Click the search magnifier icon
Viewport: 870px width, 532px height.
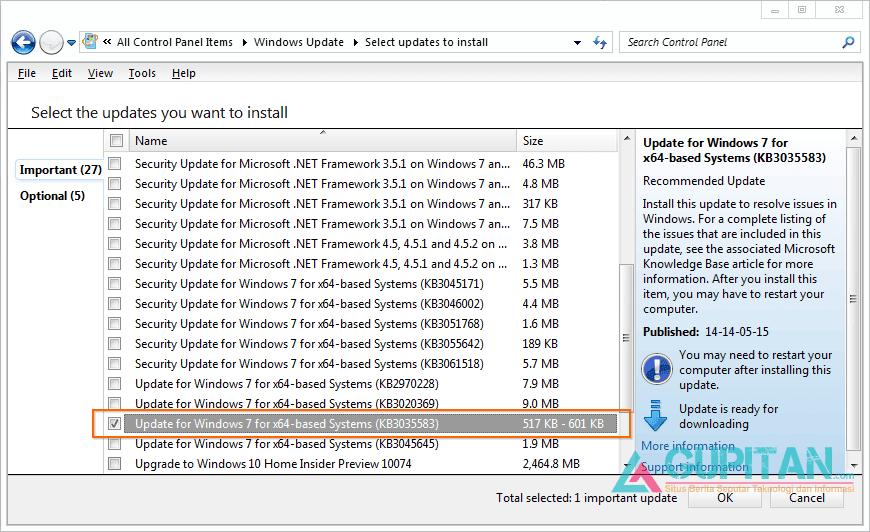pos(848,42)
